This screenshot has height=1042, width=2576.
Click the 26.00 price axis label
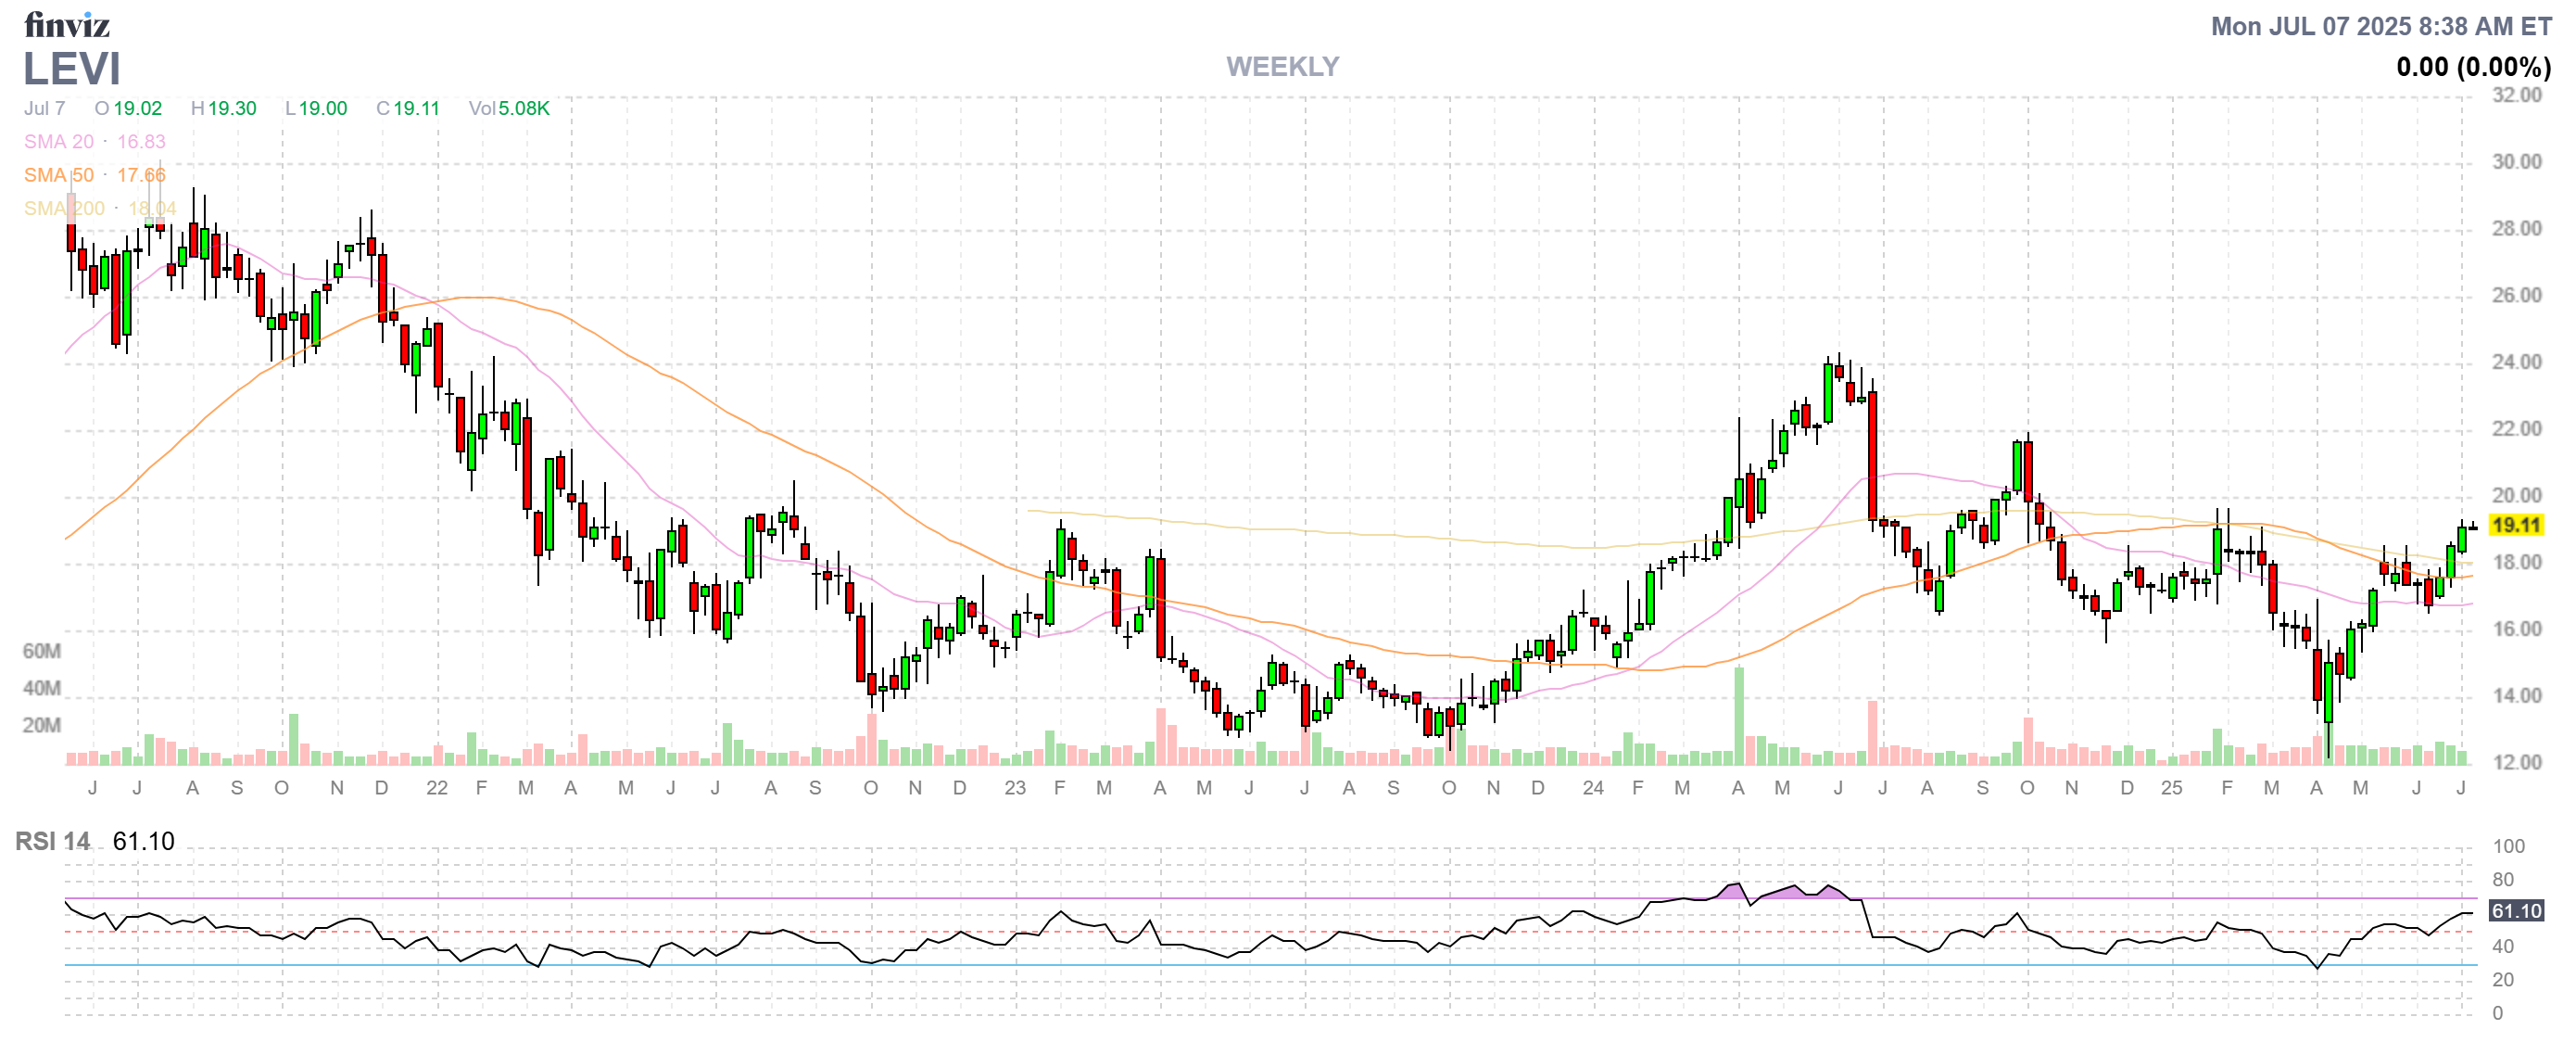tap(2516, 295)
